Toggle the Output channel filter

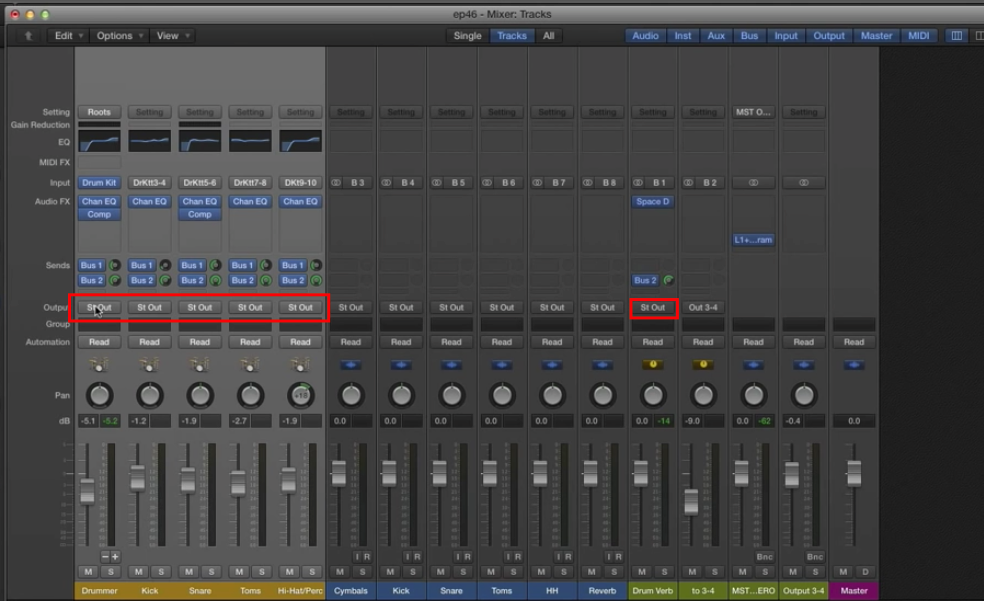829,36
